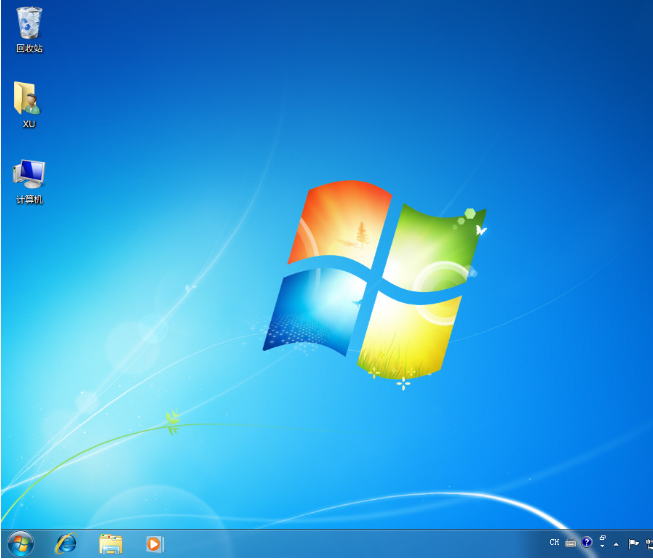
Task: Click empty taskbar area beside Media Player
Action: [x=350, y=544]
